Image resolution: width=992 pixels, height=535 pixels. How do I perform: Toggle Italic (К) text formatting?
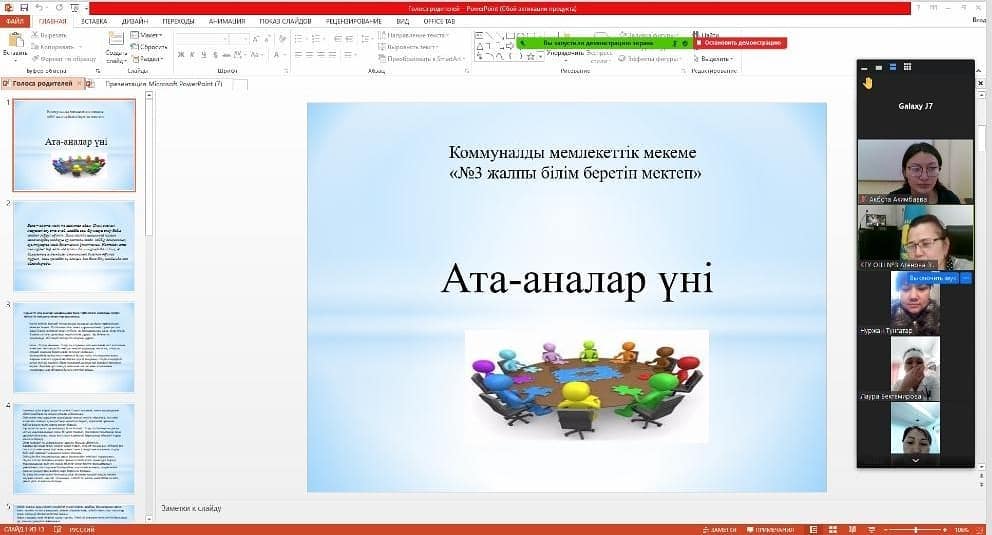(192, 55)
